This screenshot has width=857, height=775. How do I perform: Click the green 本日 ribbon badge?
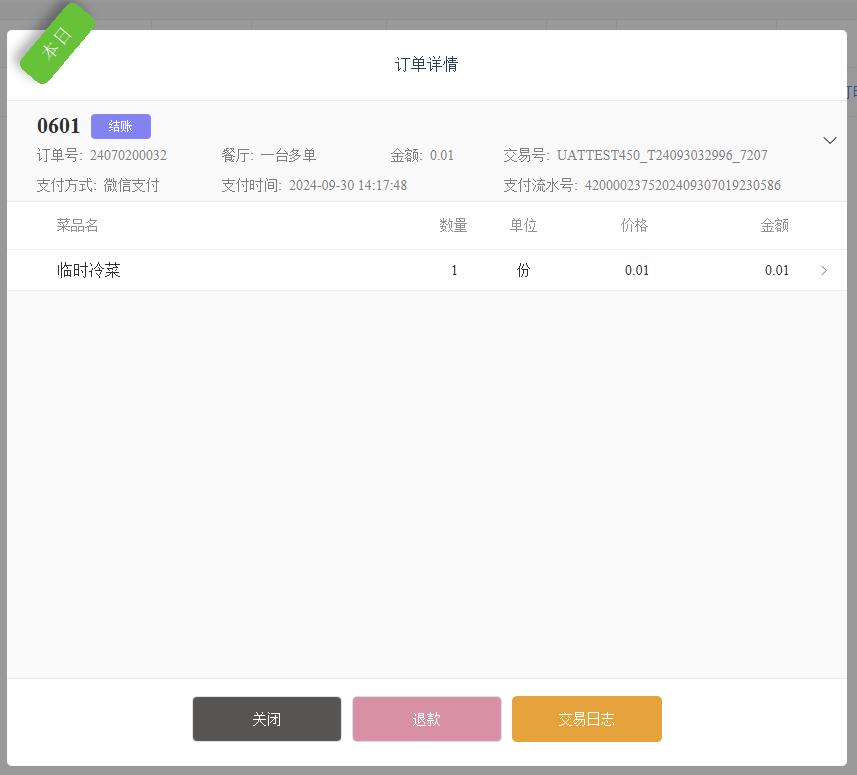56,42
